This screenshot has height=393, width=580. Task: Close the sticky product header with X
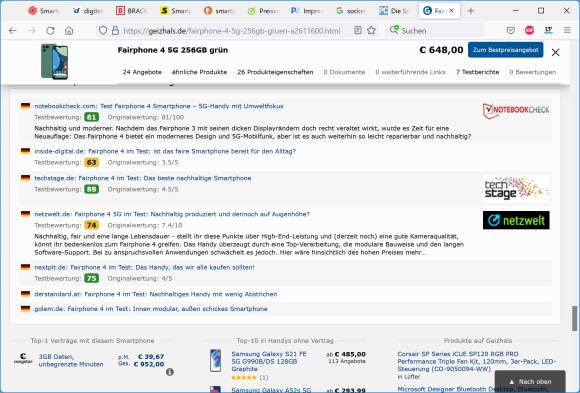555,52
